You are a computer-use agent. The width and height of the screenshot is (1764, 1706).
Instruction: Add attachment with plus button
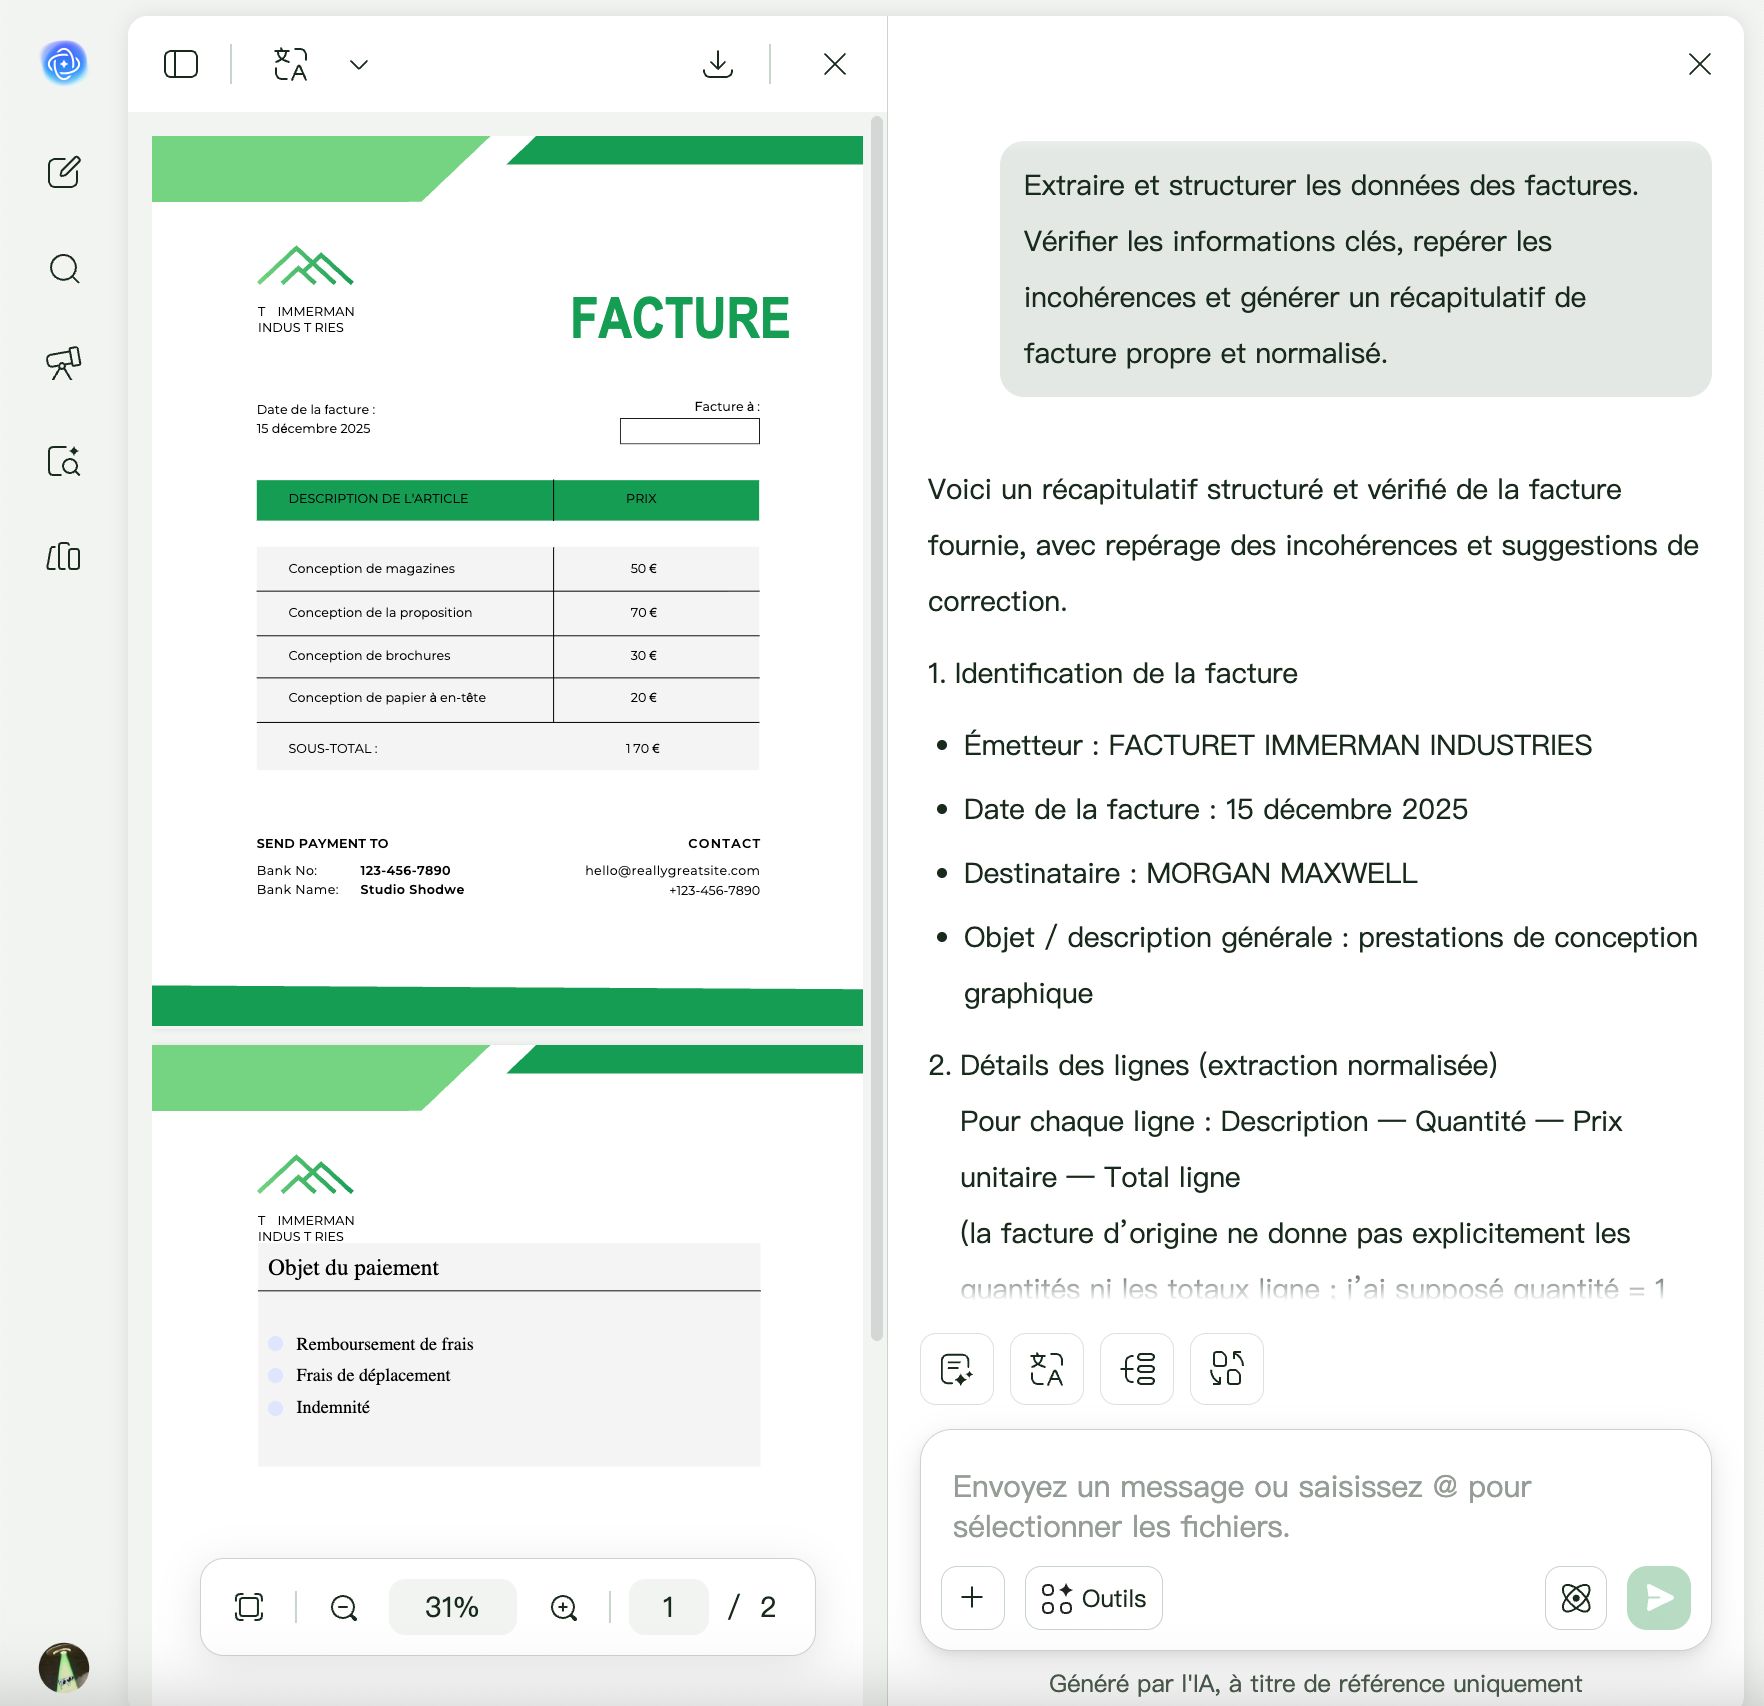pyautogui.click(x=973, y=1597)
